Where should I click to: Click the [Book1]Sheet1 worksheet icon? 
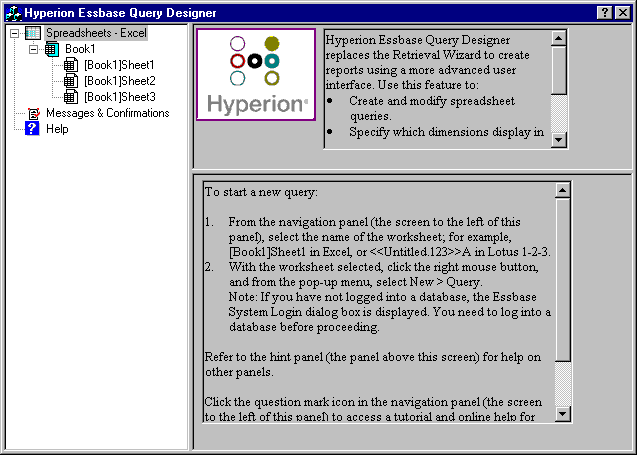pos(71,65)
